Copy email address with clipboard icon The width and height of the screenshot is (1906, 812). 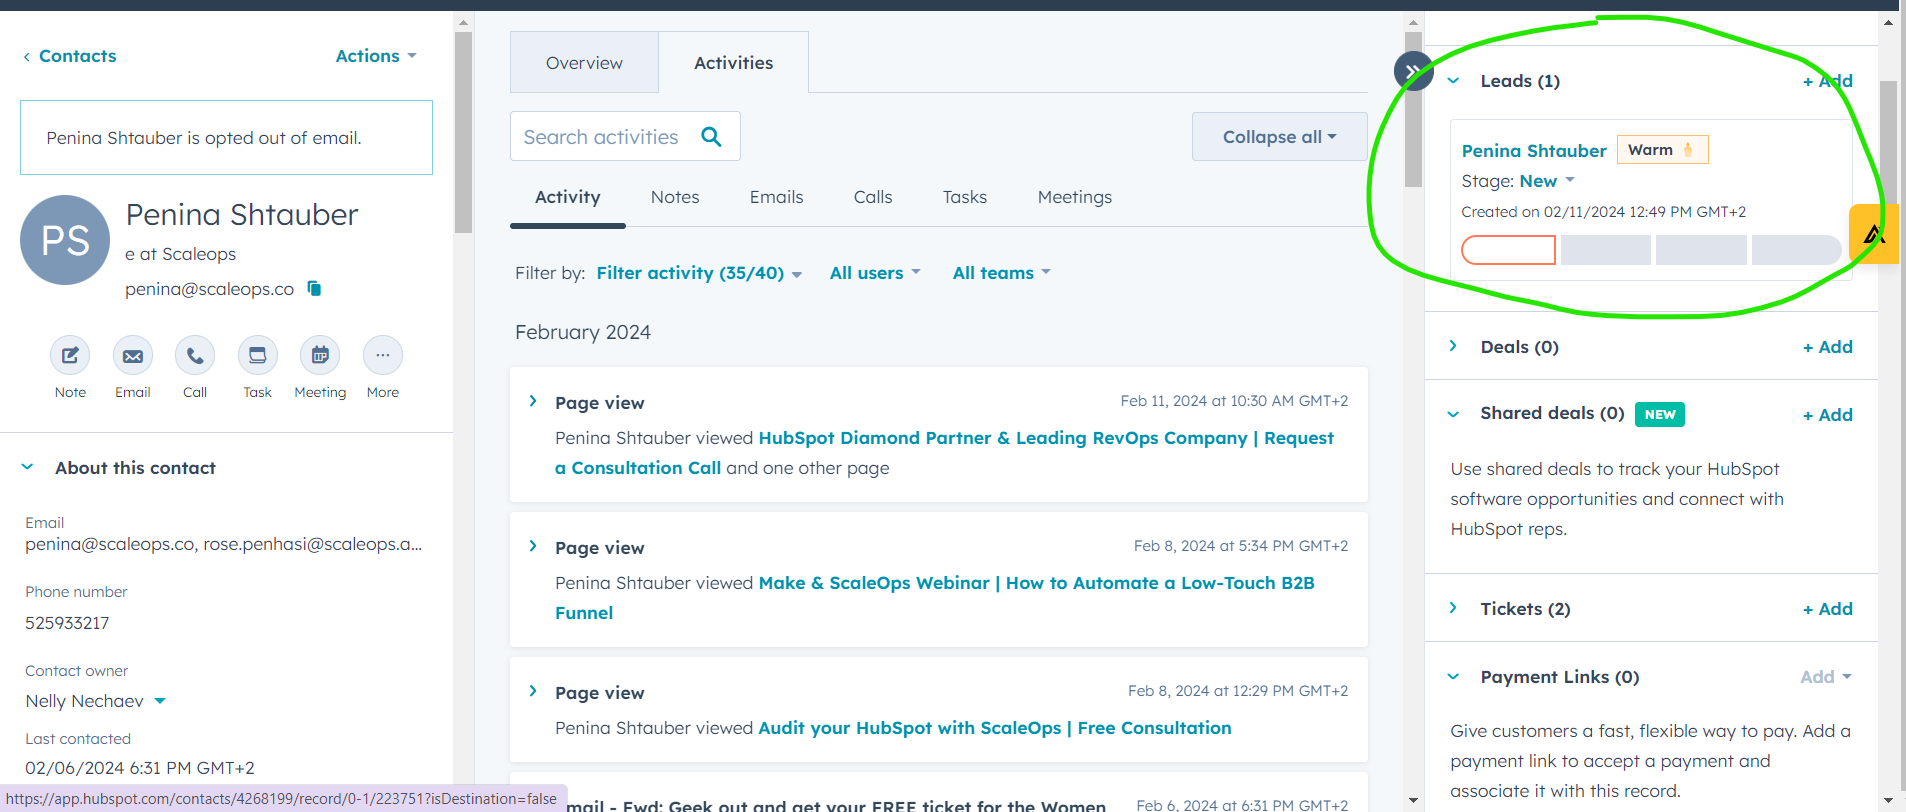coord(314,288)
